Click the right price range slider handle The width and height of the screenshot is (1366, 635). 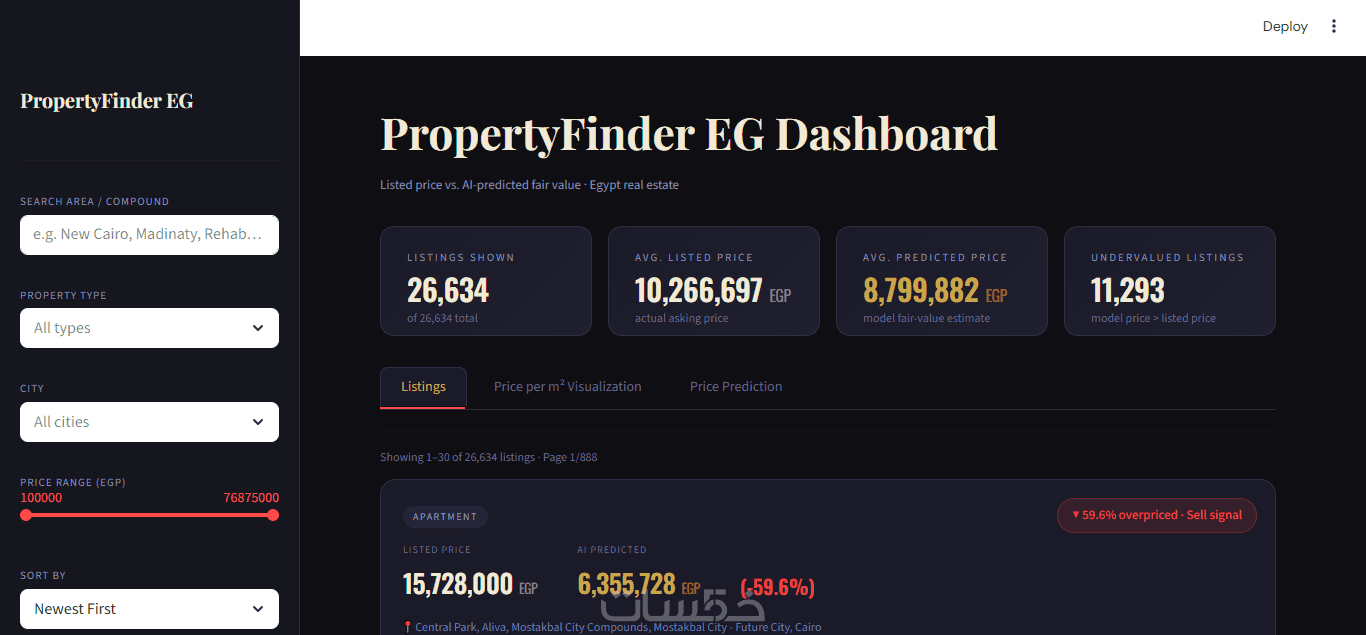pyautogui.click(x=273, y=515)
